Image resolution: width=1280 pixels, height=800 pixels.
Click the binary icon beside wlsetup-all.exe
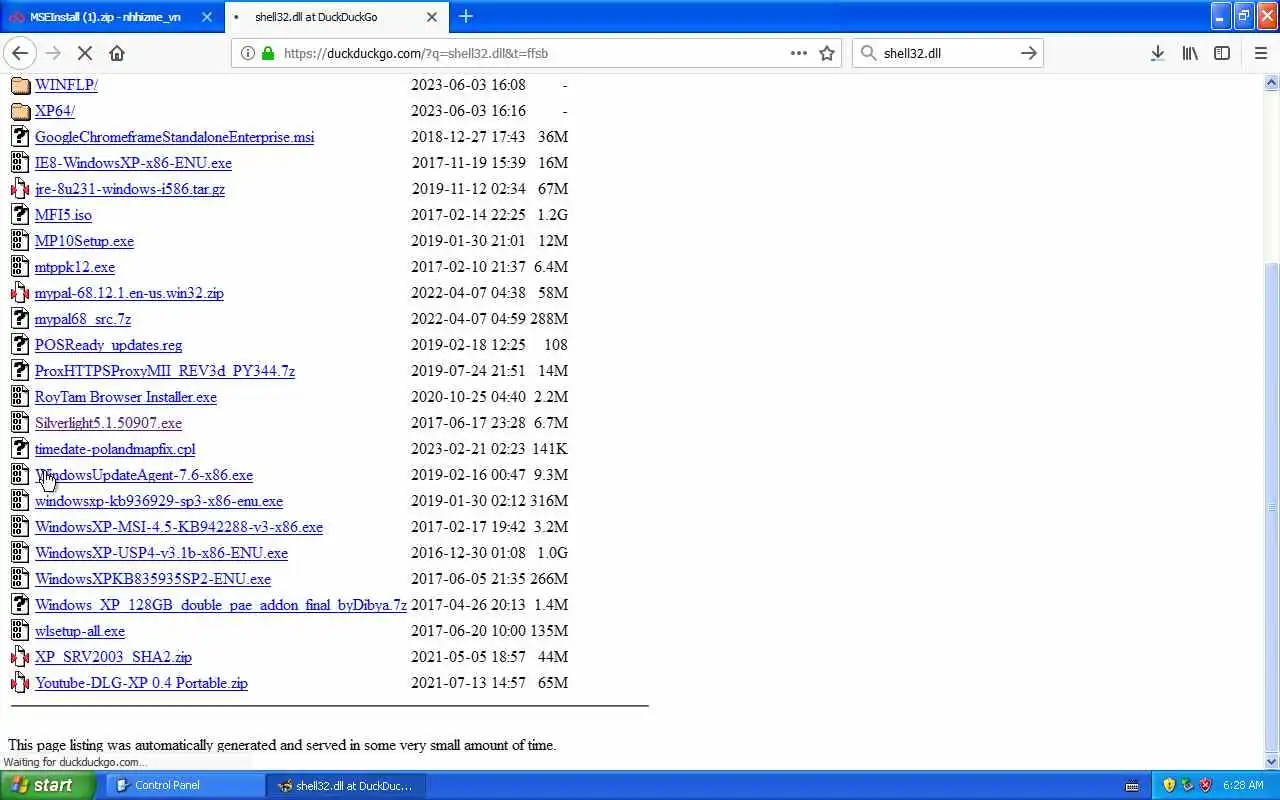point(20,631)
